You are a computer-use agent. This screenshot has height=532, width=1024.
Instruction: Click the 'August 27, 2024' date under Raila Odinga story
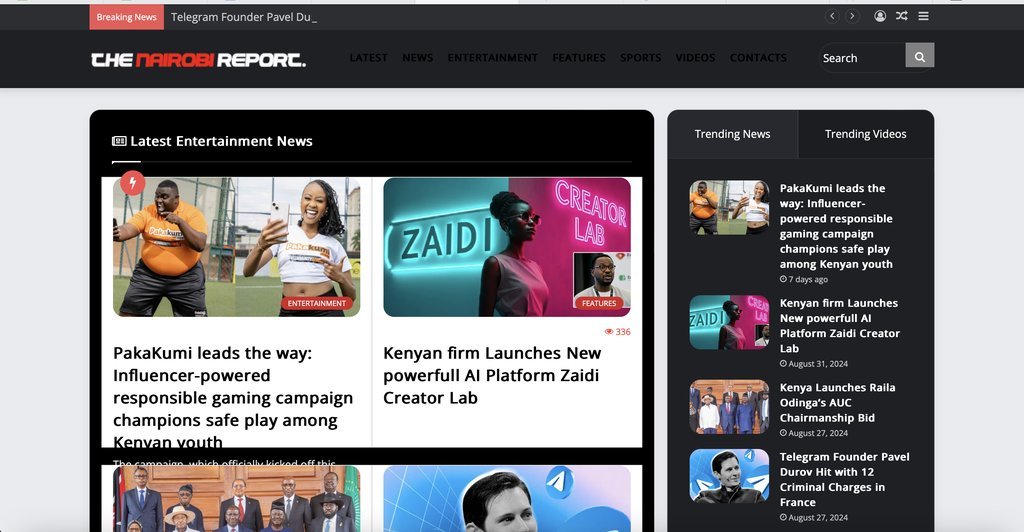tap(814, 433)
